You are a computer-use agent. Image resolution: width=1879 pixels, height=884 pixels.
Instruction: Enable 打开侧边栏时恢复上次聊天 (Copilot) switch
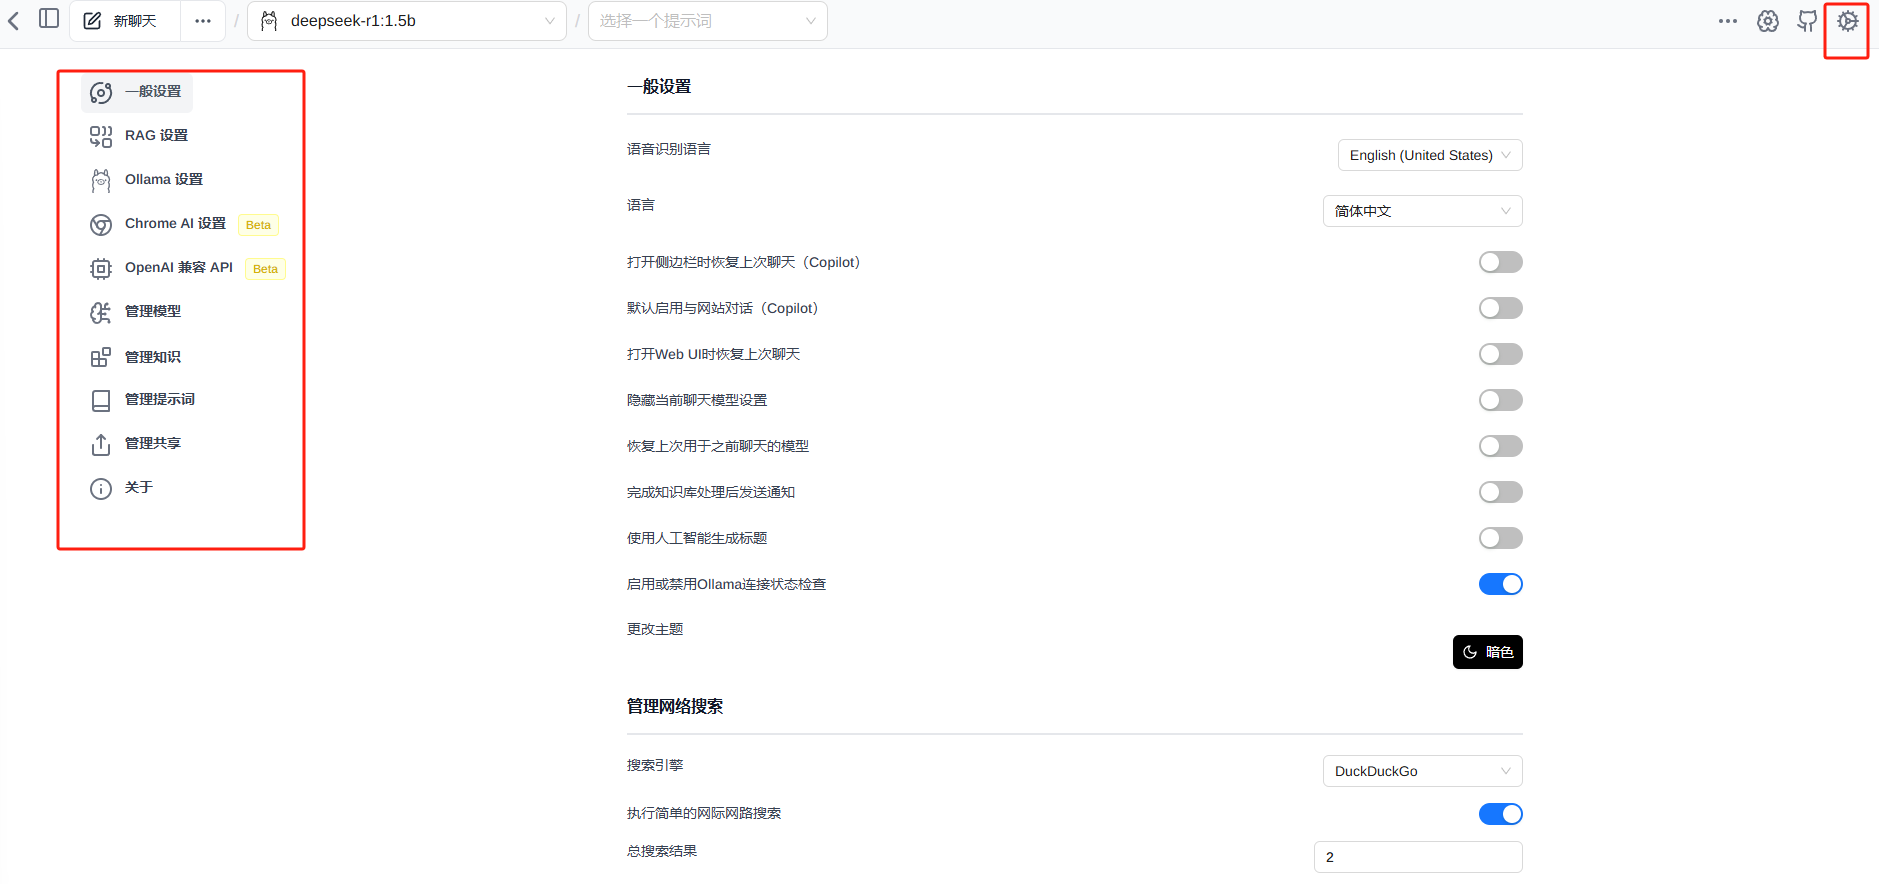(x=1500, y=262)
